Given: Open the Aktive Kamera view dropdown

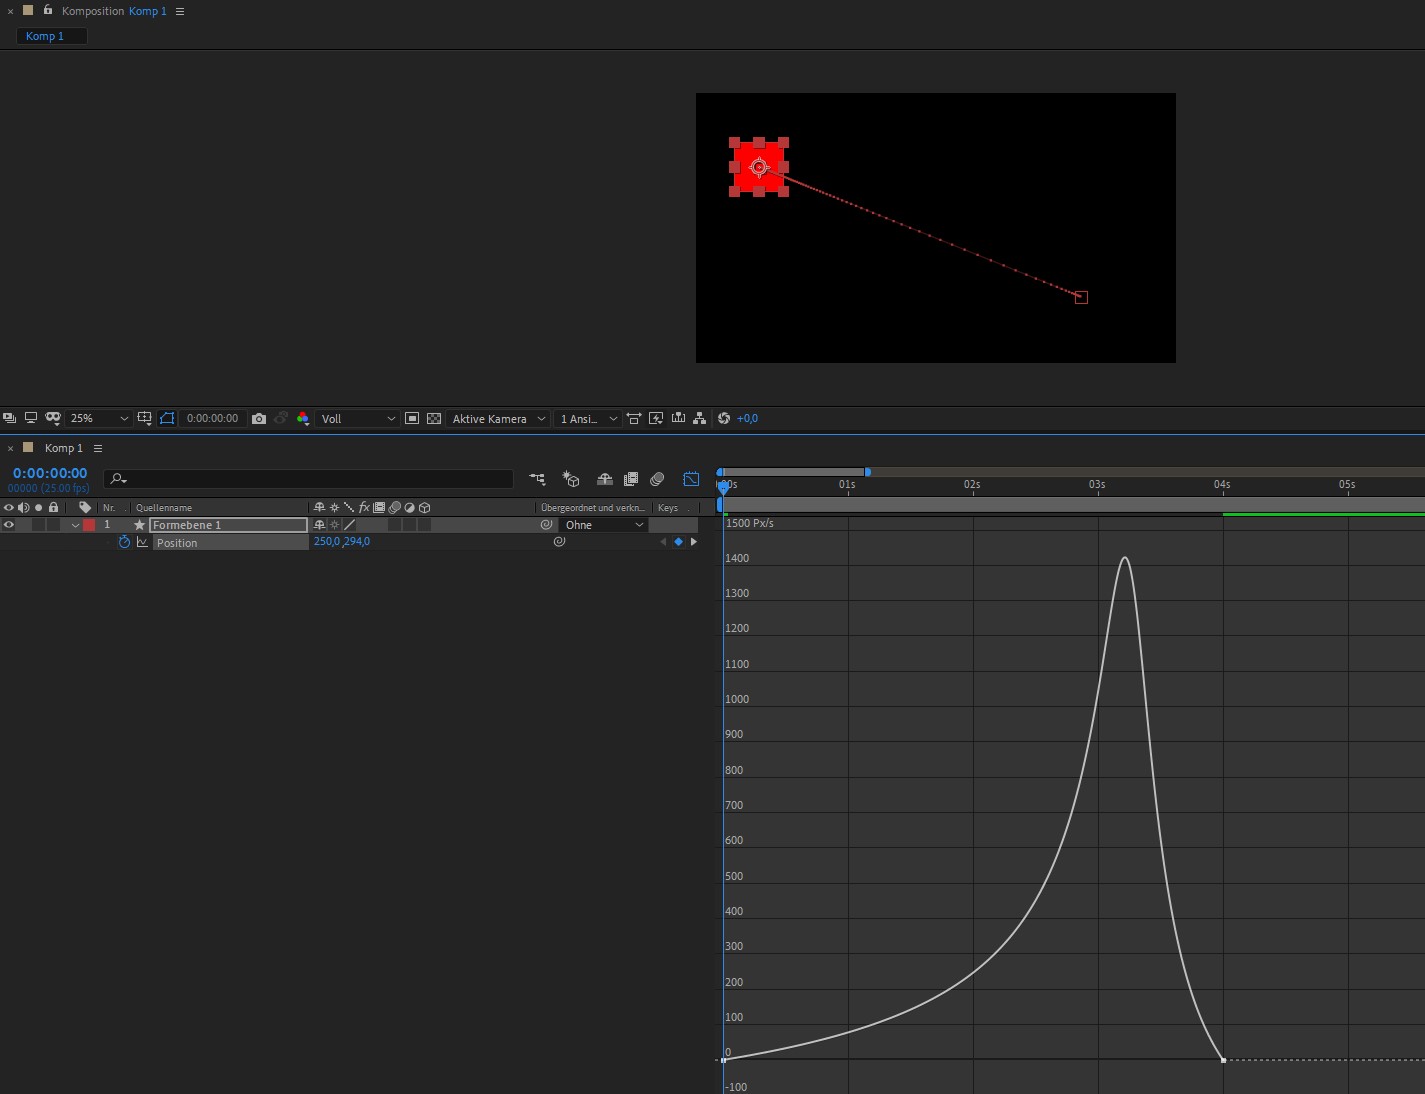Looking at the screenshot, I should pos(498,418).
